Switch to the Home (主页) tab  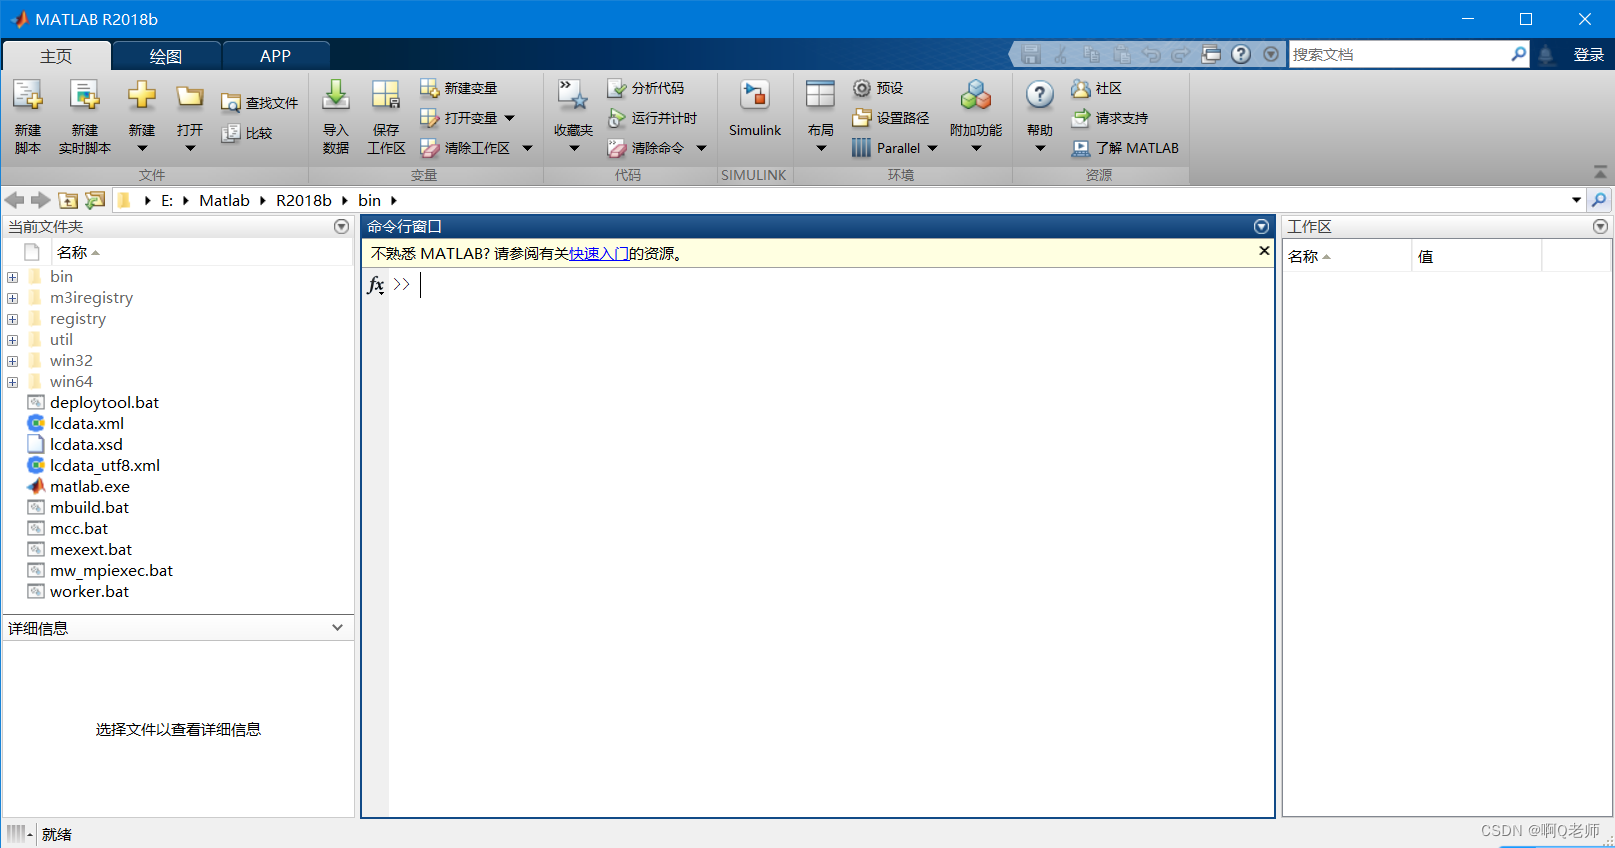click(56, 56)
